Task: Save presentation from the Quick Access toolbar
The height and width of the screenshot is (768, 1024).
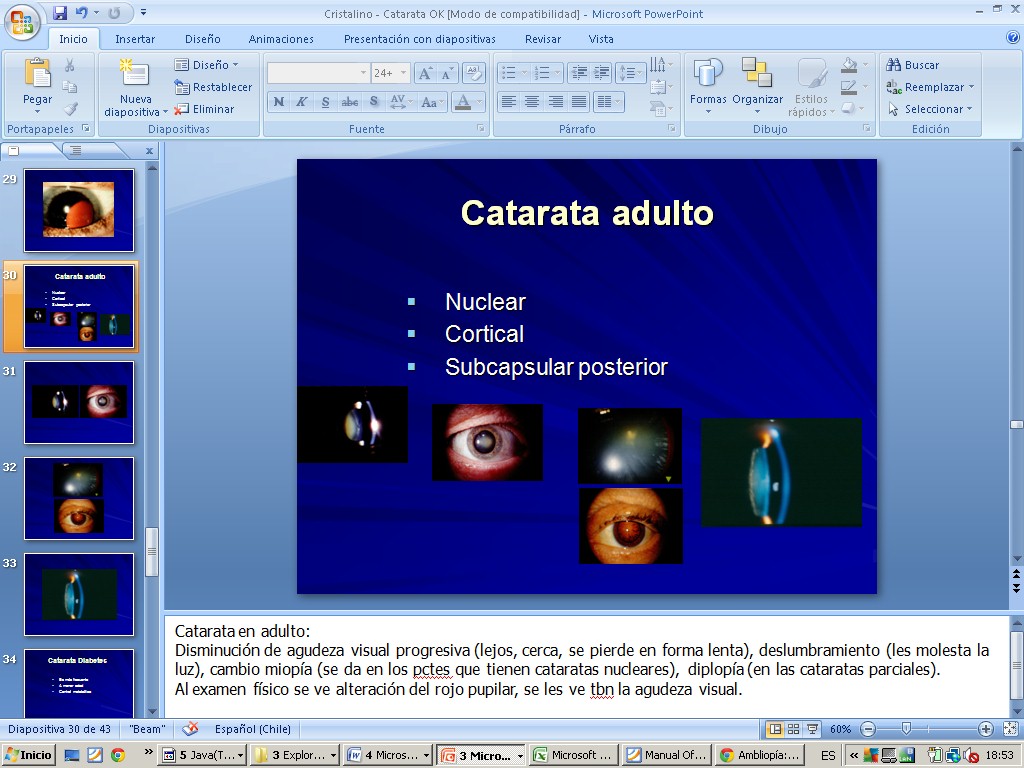Action: pyautogui.click(x=60, y=13)
